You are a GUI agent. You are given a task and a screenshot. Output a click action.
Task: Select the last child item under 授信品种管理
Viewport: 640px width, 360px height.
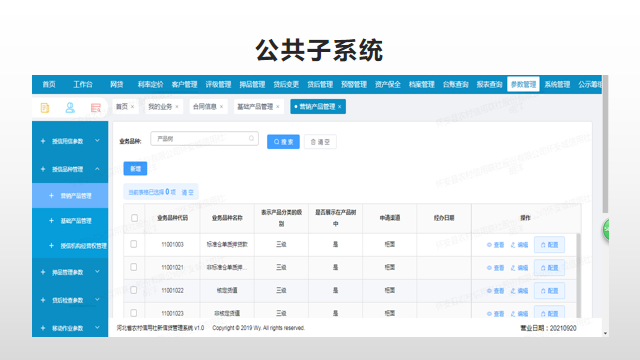tap(70, 246)
